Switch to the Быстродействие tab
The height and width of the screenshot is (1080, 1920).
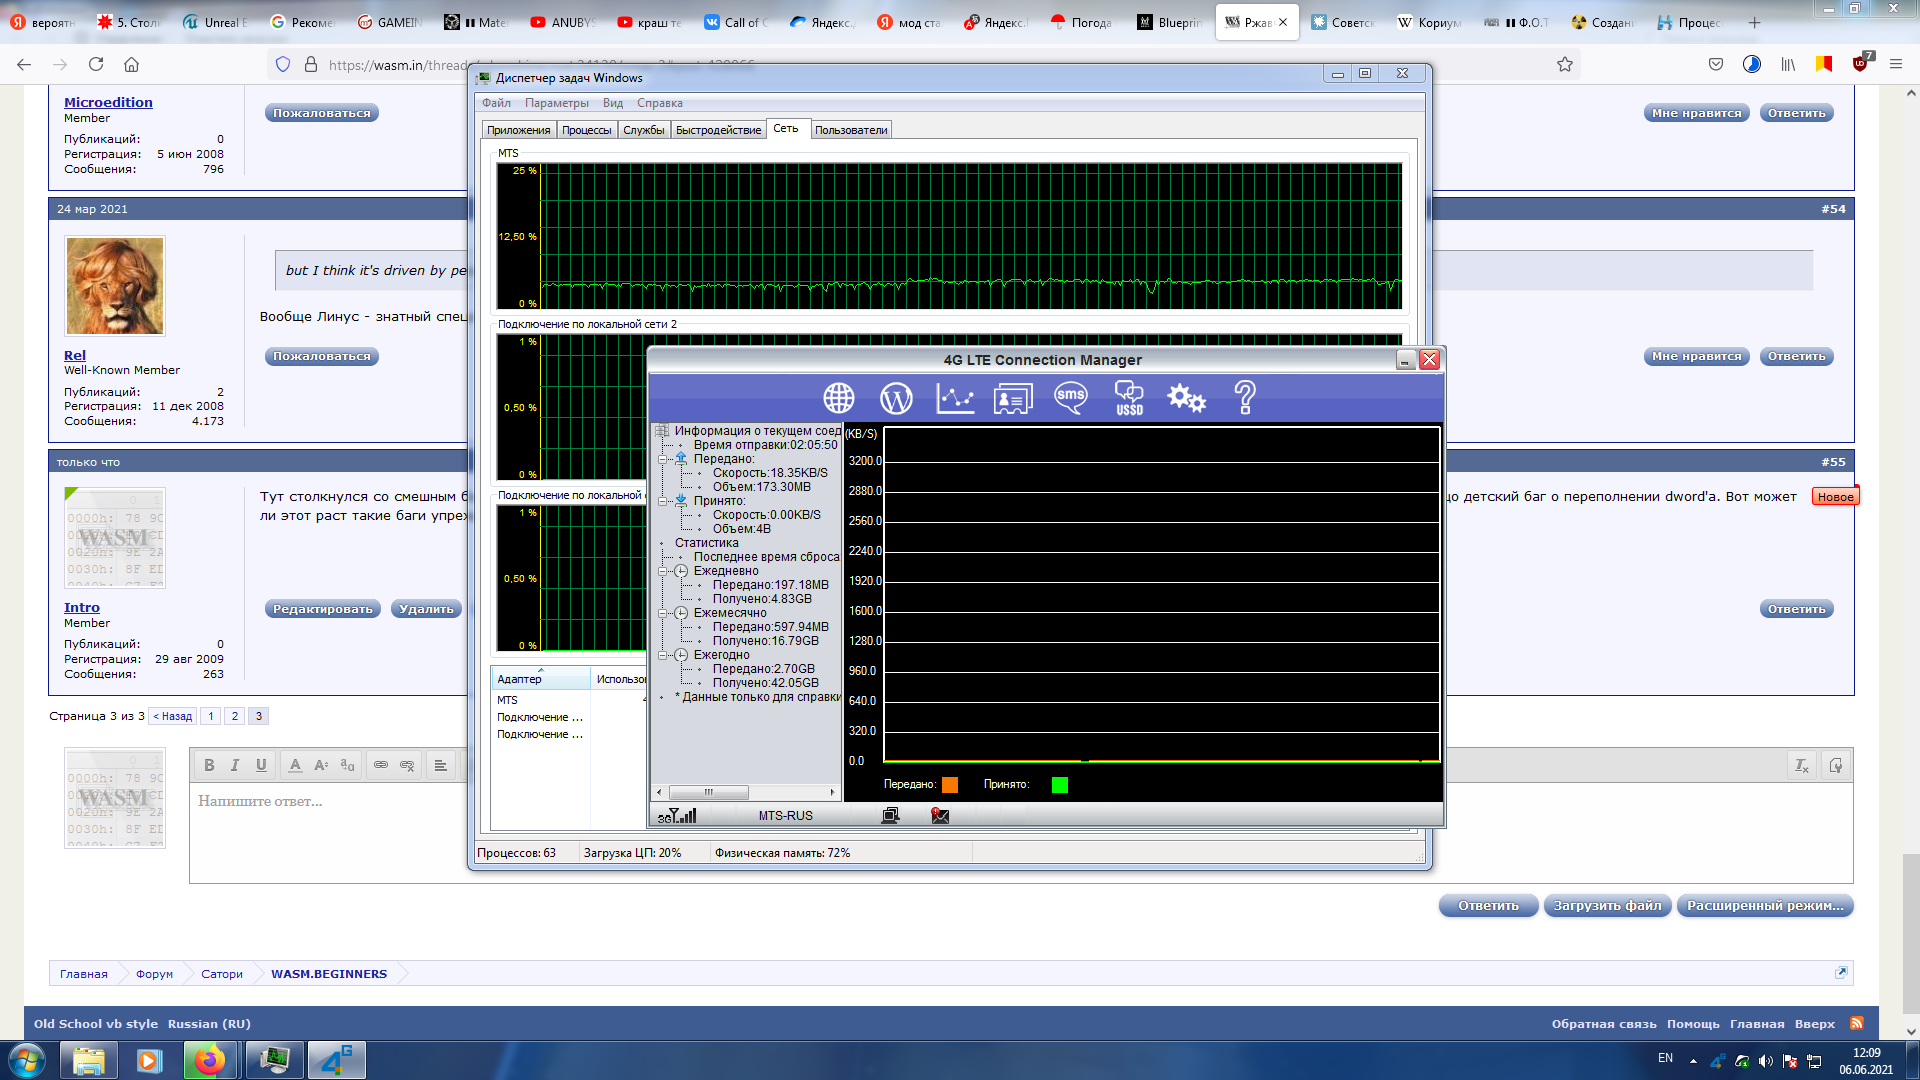tap(718, 130)
